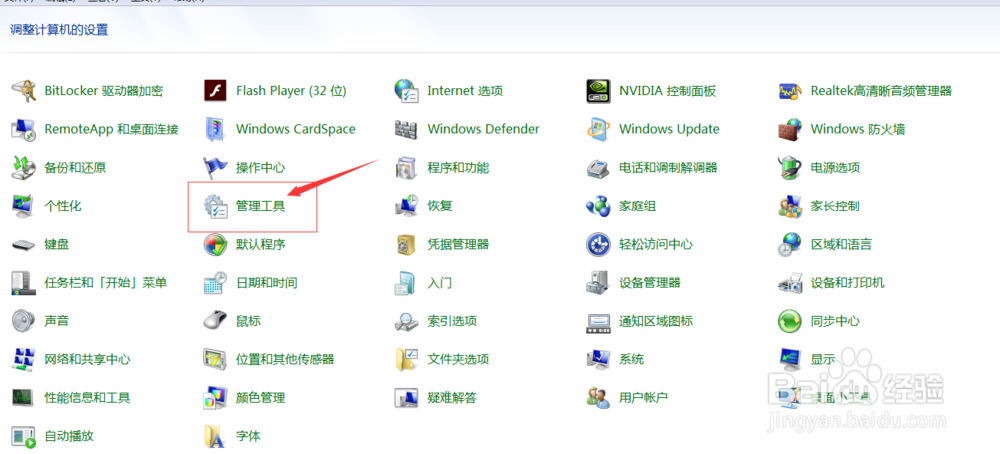Click the Windows Defender wall icon
Screen dimensions: 1000x454
[407, 129]
